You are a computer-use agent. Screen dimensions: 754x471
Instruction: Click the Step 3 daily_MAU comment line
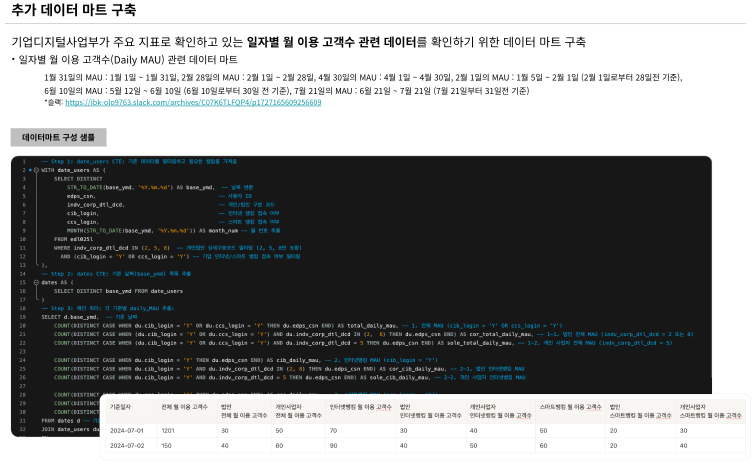coord(108,308)
